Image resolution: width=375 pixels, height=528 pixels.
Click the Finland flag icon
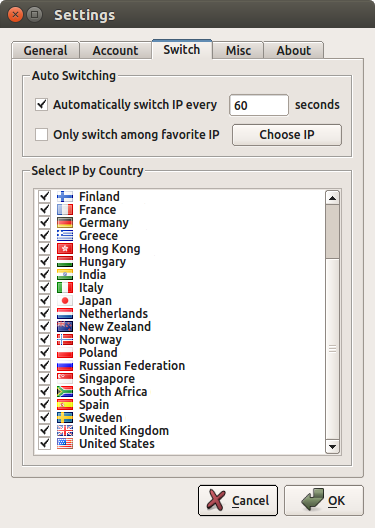(x=65, y=197)
